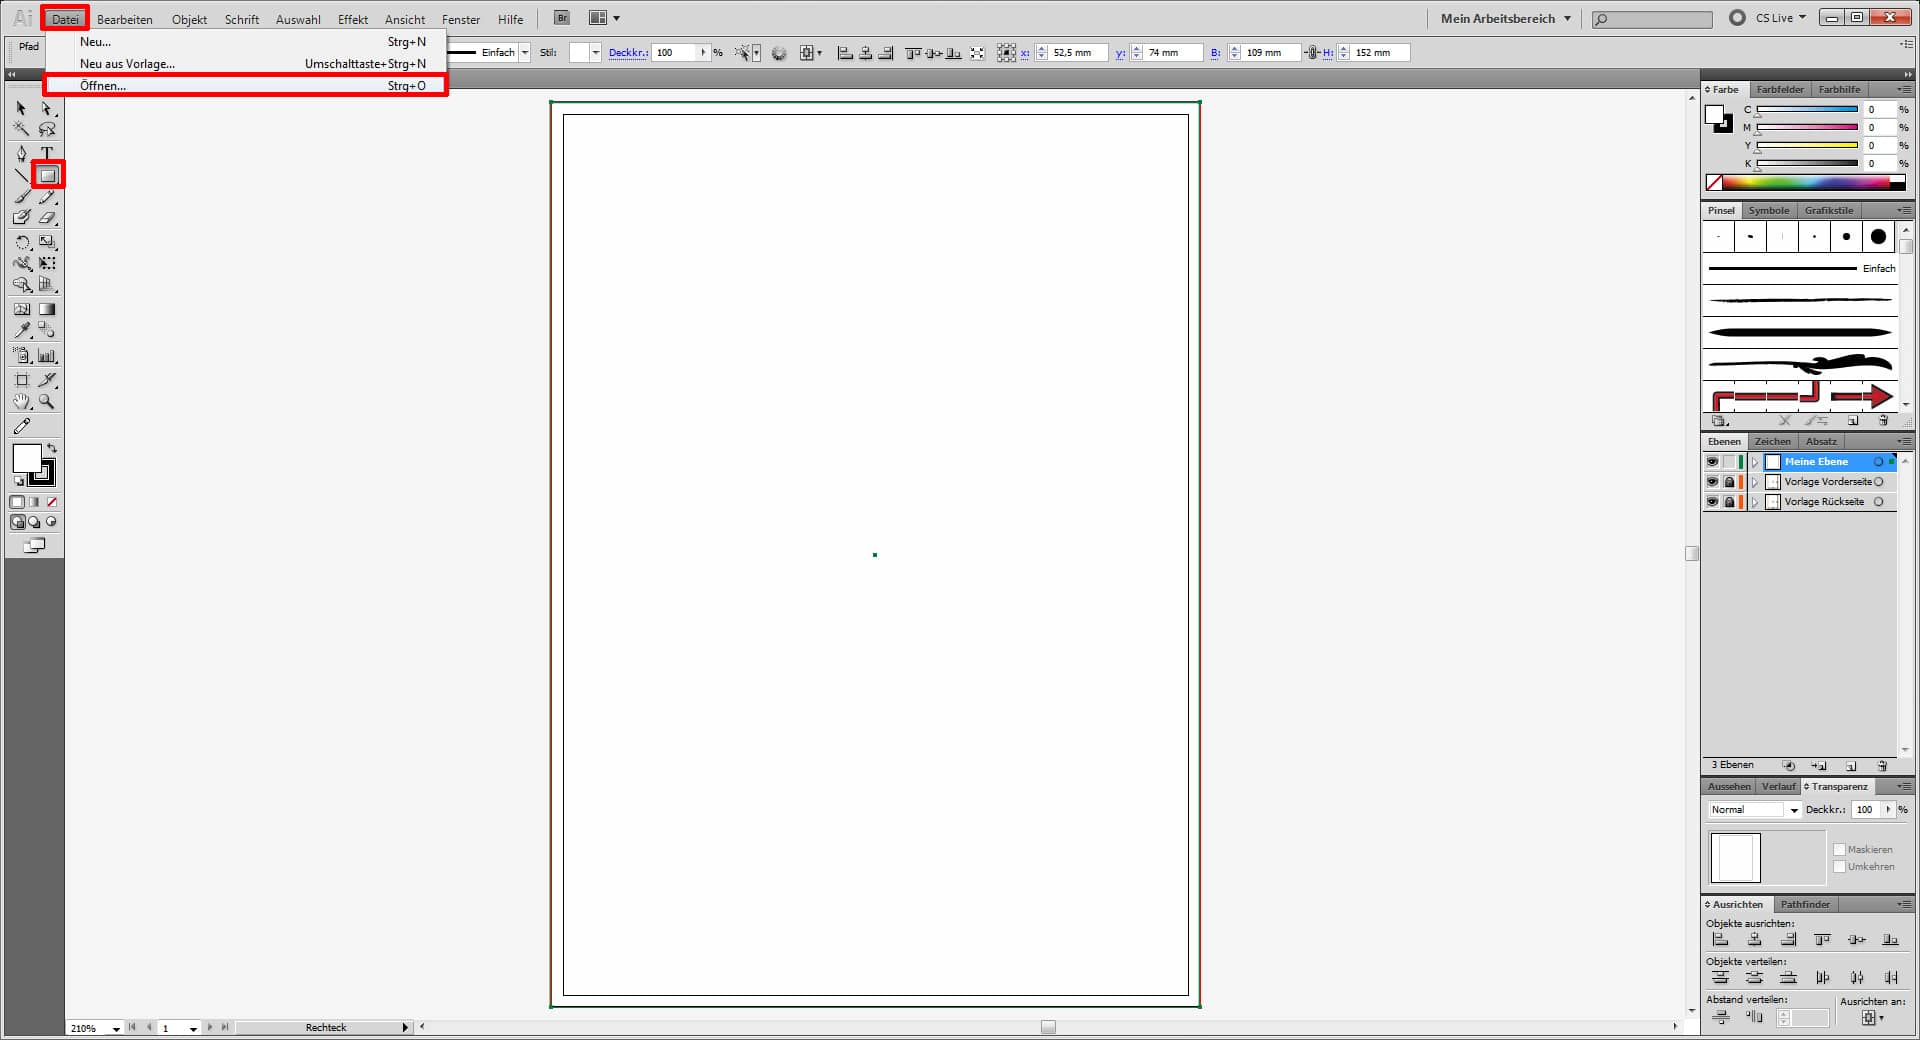Click the CMYK color spectrum bar
1920x1040 pixels.
point(1805,182)
